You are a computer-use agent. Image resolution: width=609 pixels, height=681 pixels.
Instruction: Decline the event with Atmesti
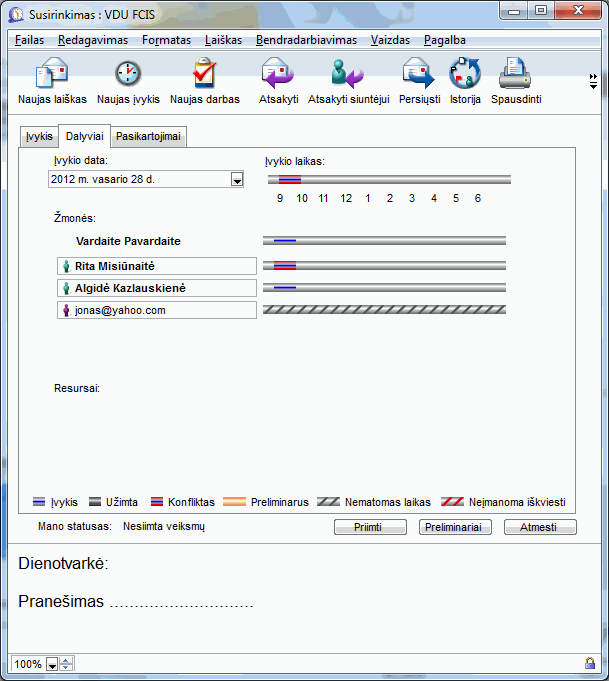click(540, 527)
